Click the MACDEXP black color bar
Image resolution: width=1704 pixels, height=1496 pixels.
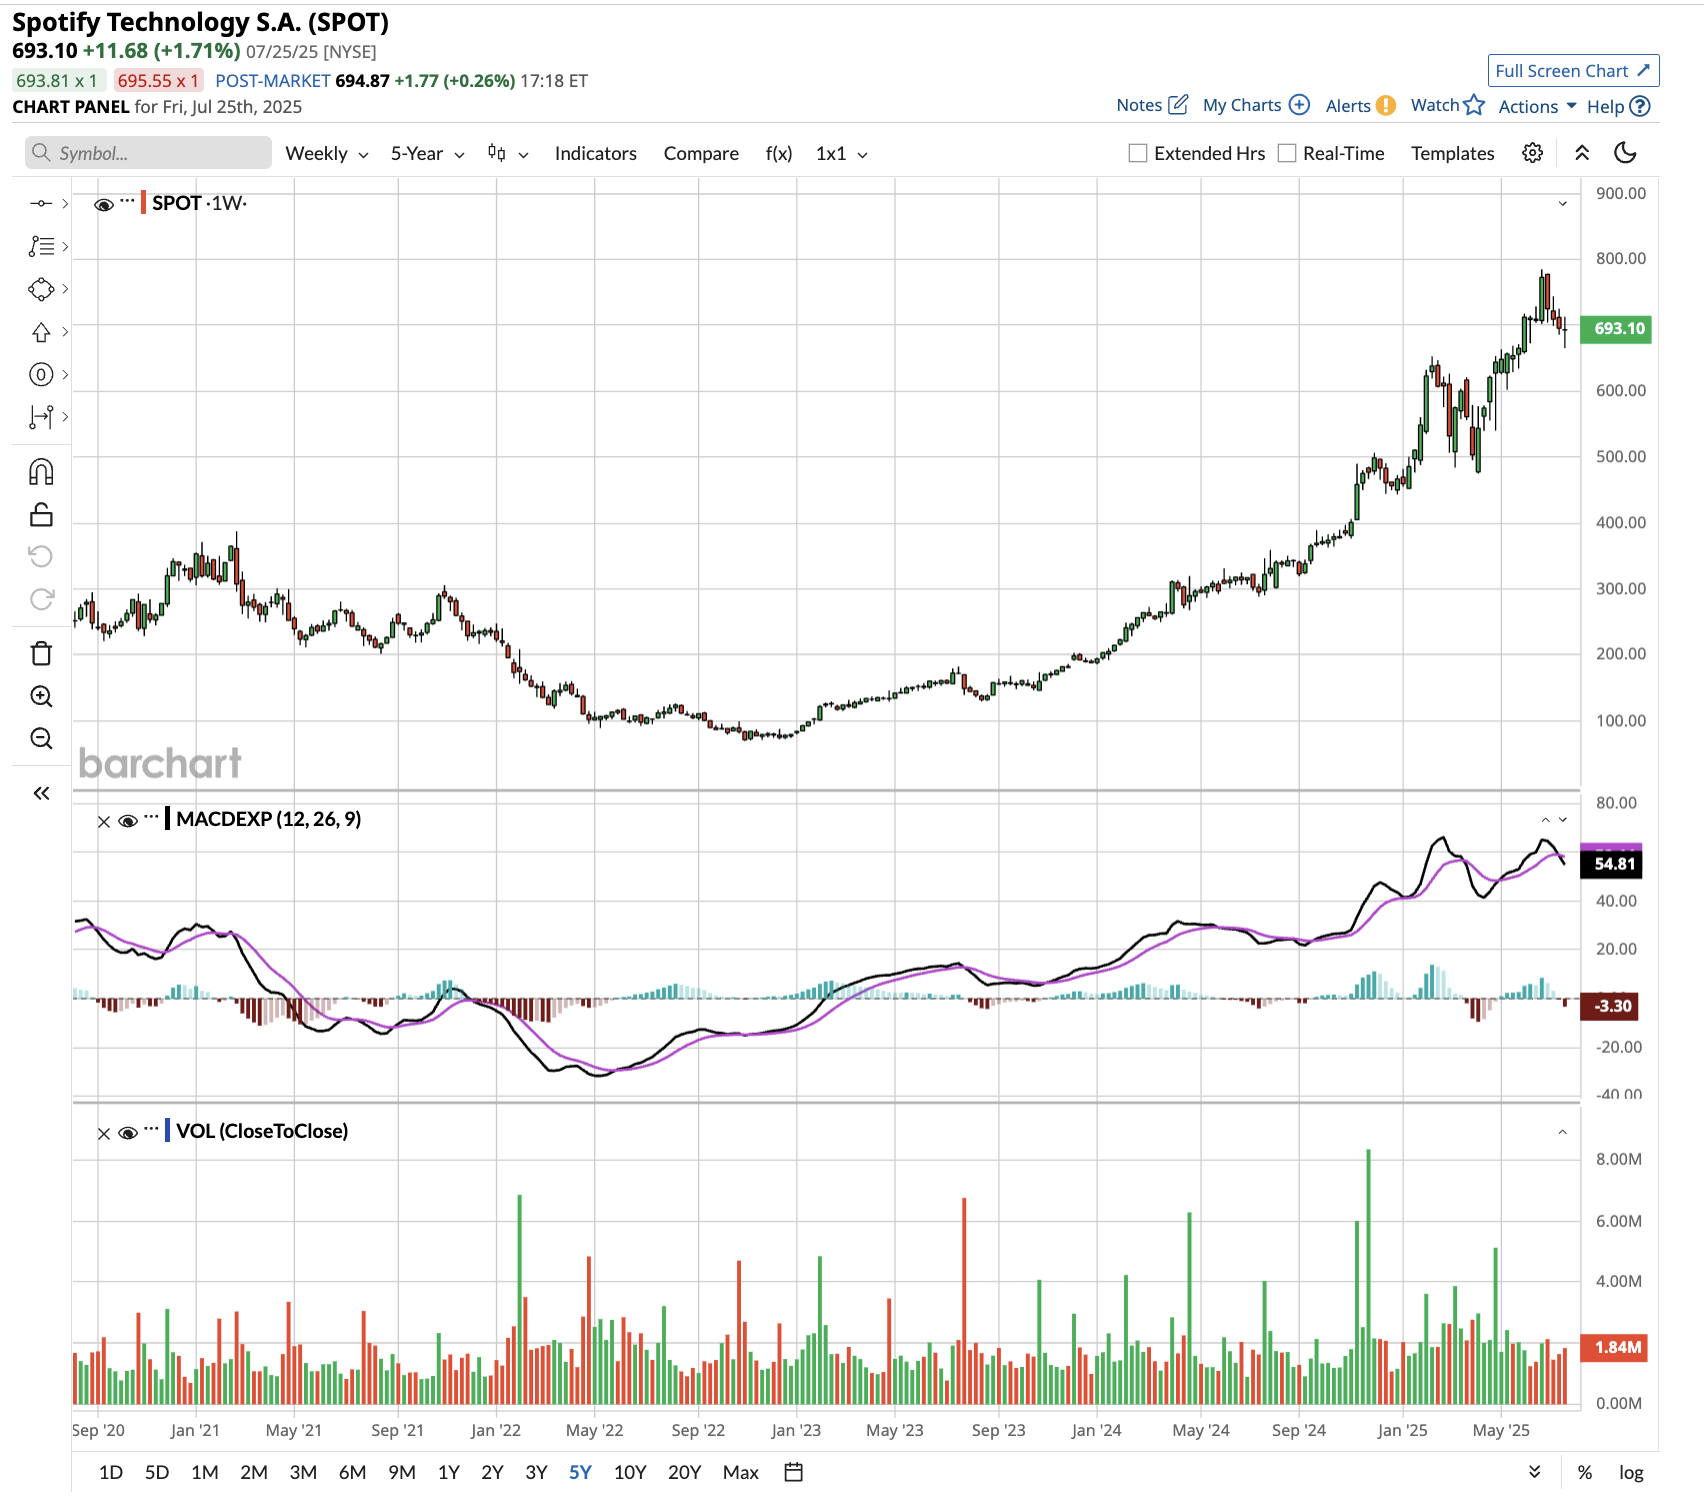point(167,819)
